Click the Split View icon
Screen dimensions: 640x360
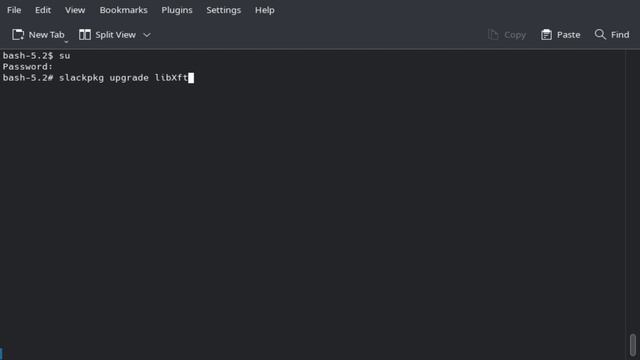85,35
